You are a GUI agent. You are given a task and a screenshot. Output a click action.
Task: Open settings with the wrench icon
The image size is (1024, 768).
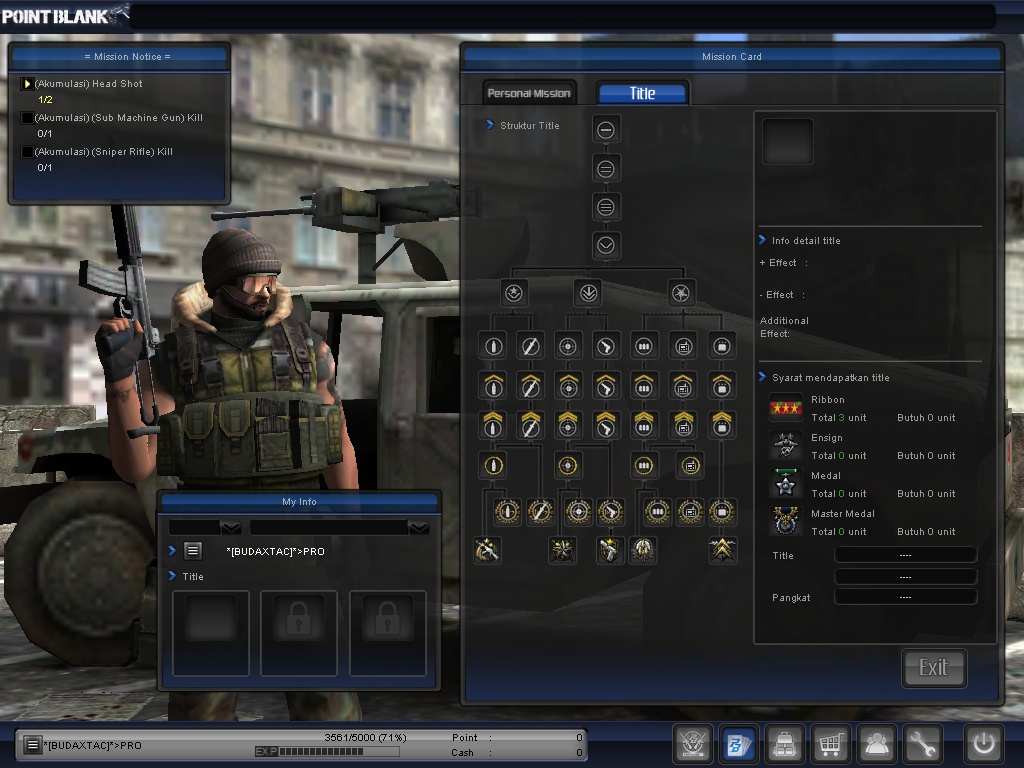pos(922,743)
